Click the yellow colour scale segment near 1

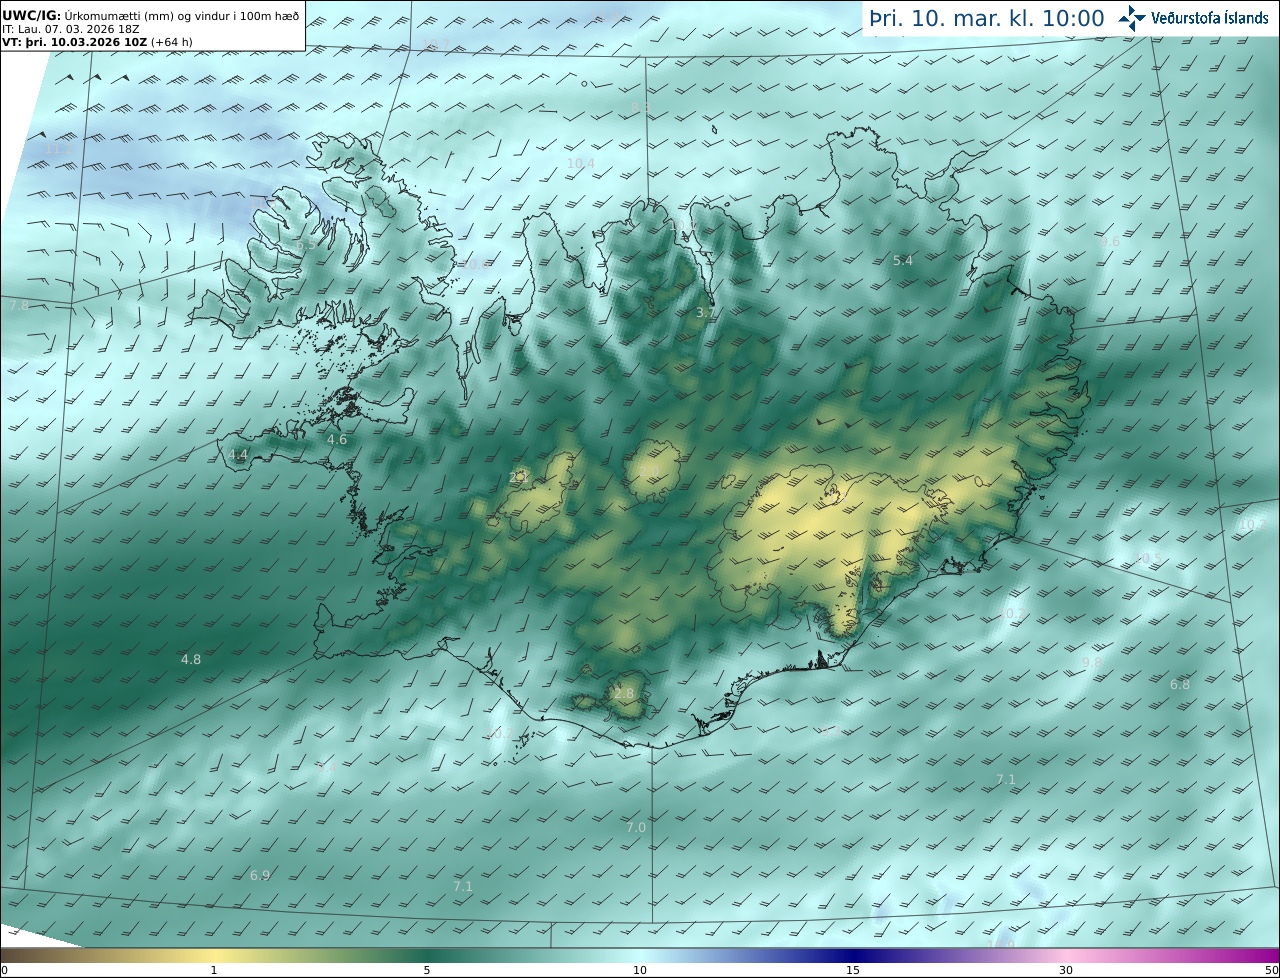tap(215, 955)
